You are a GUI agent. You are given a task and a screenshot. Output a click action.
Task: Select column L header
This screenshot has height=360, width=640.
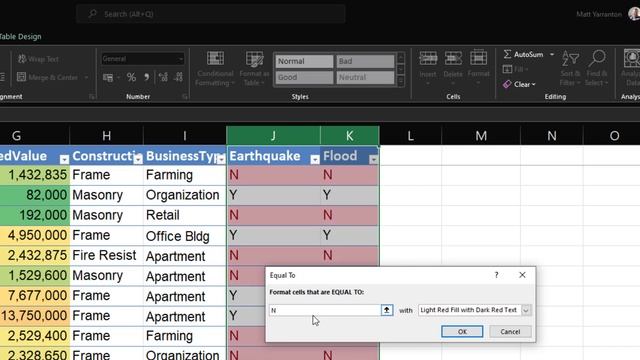[410, 136]
